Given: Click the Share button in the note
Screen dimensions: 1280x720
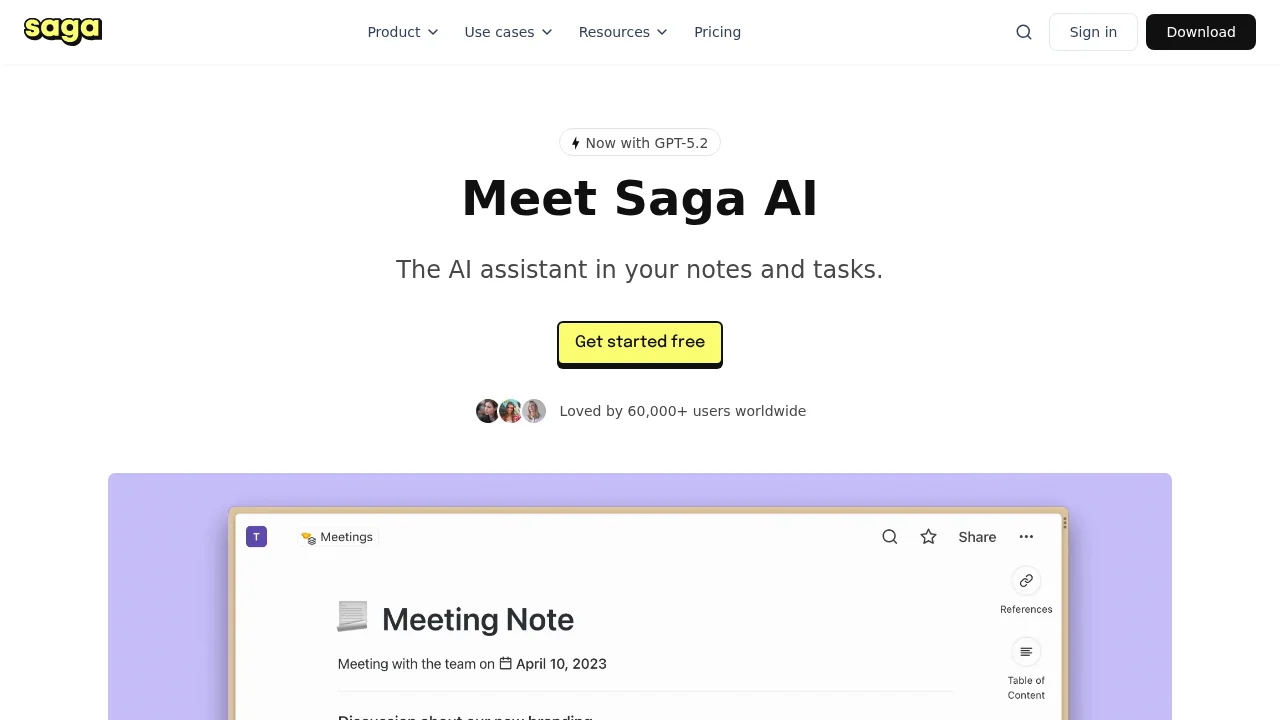Looking at the screenshot, I should pyautogui.click(x=977, y=537).
